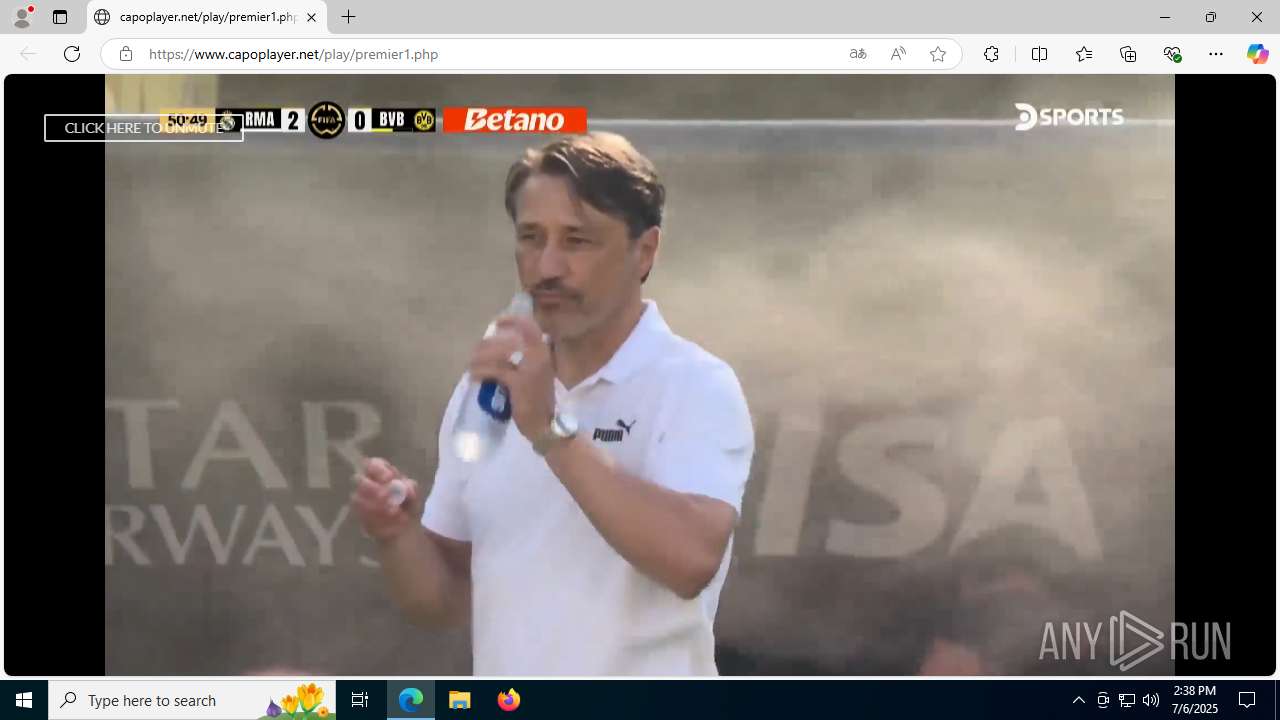This screenshot has height=720, width=1280.
Task: Open a new tab with plus button
Action: pos(348,17)
